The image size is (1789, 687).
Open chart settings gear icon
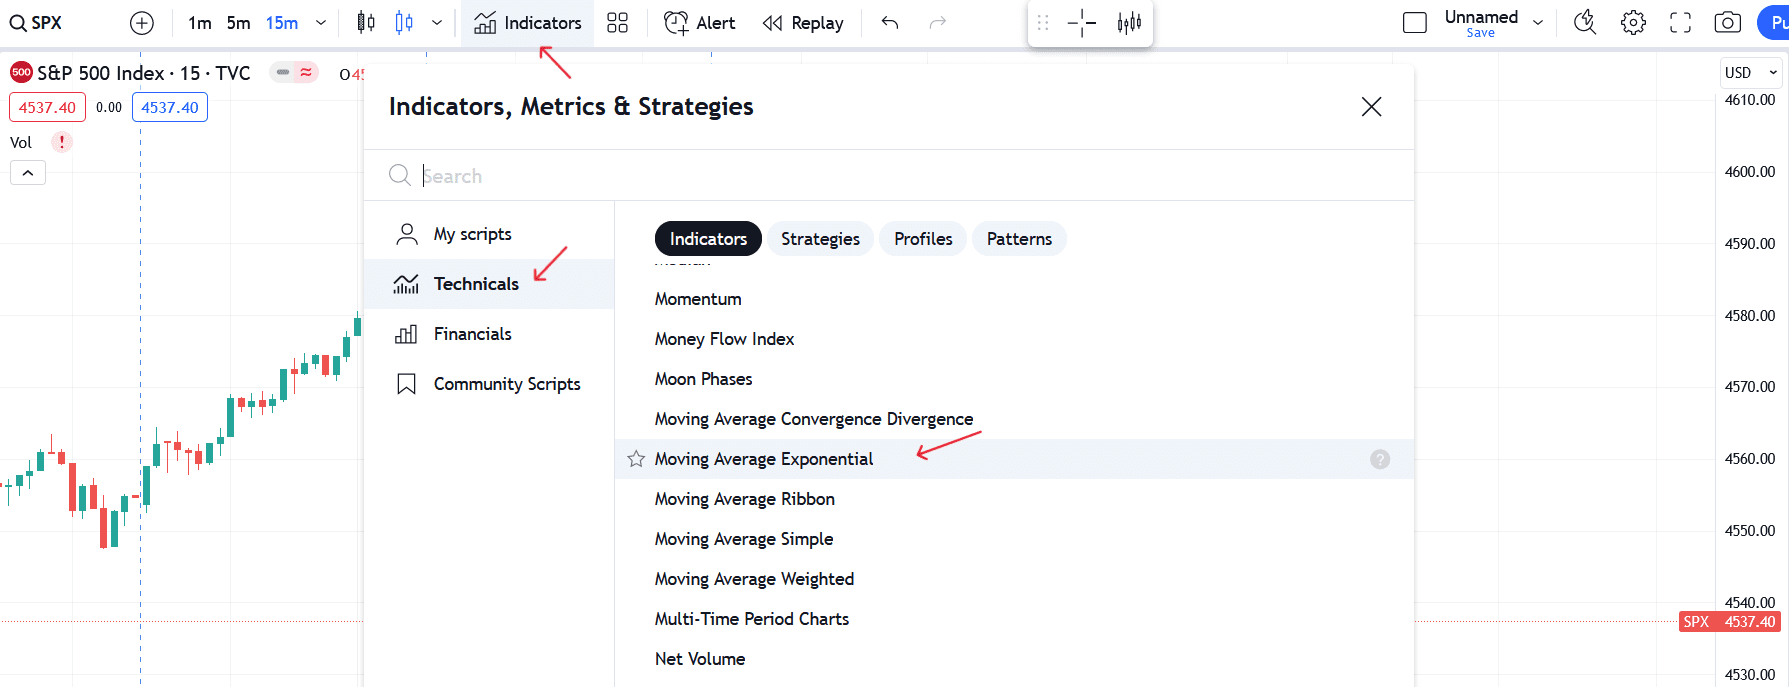click(1633, 23)
